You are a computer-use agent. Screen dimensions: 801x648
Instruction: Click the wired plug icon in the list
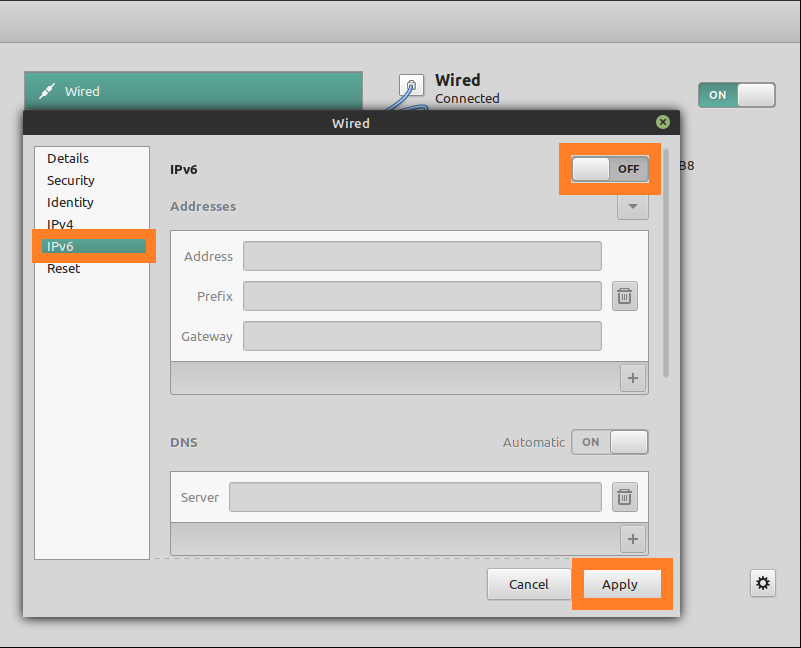click(47, 91)
